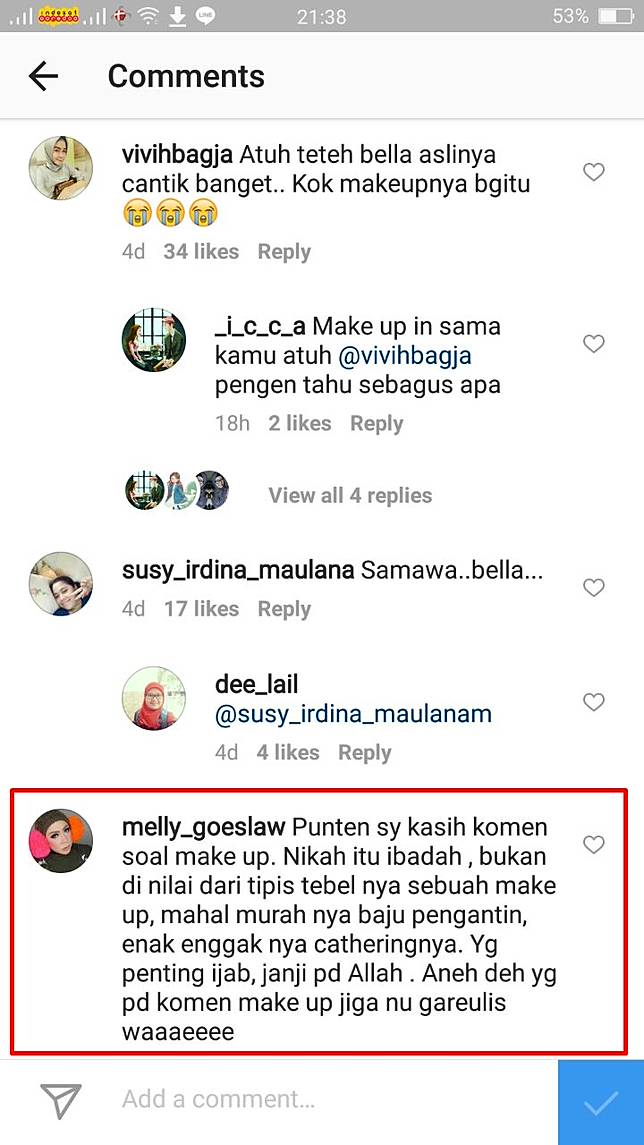Tap the battery icon in status bar
The width and height of the screenshot is (644, 1145).
(x=615, y=16)
